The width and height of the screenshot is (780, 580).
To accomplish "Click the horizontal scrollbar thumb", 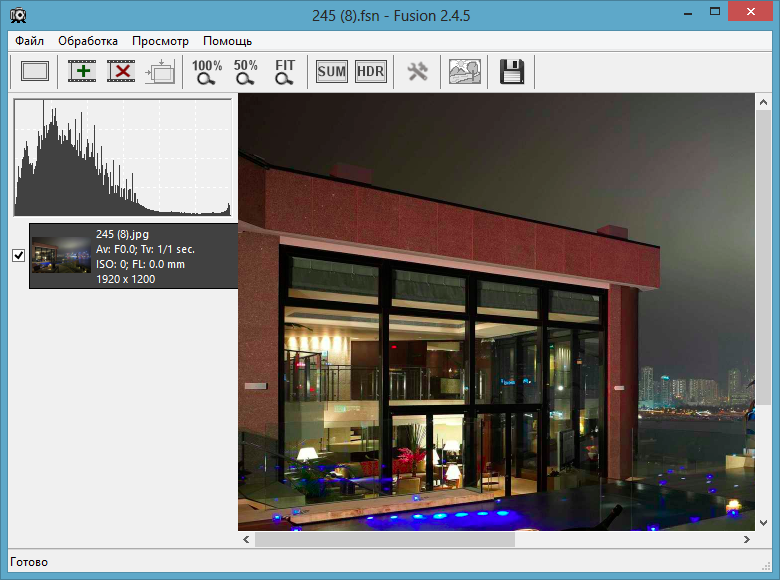I will 385,539.
